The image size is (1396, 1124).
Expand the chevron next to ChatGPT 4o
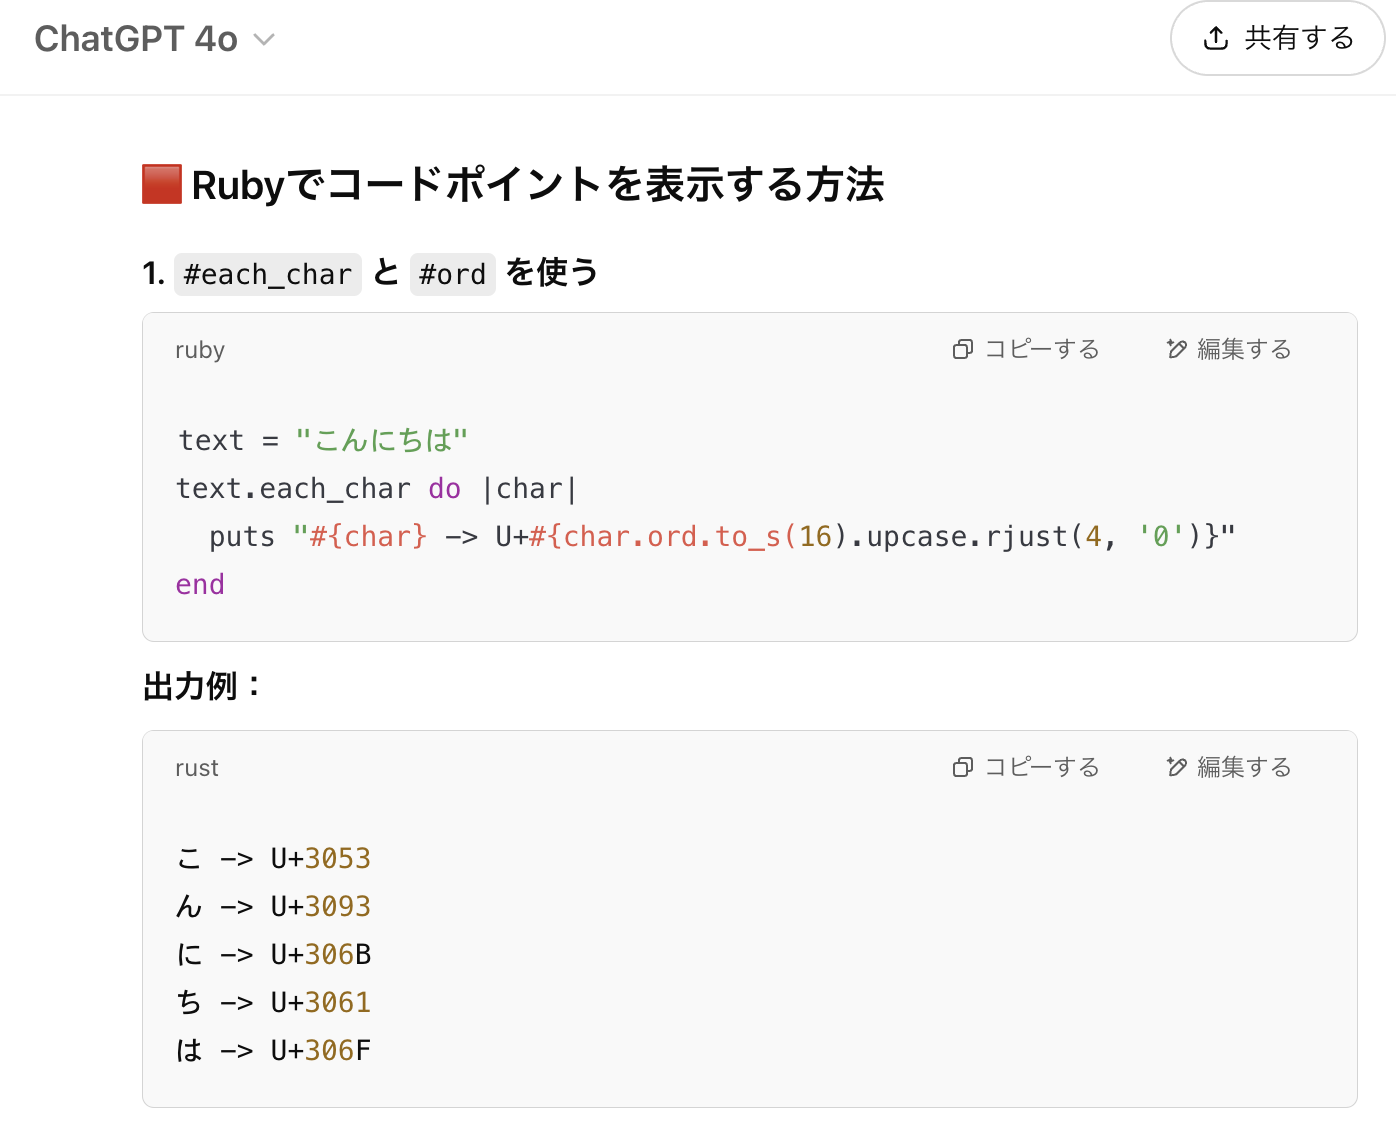pyautogui.click(x=264, y=40)
